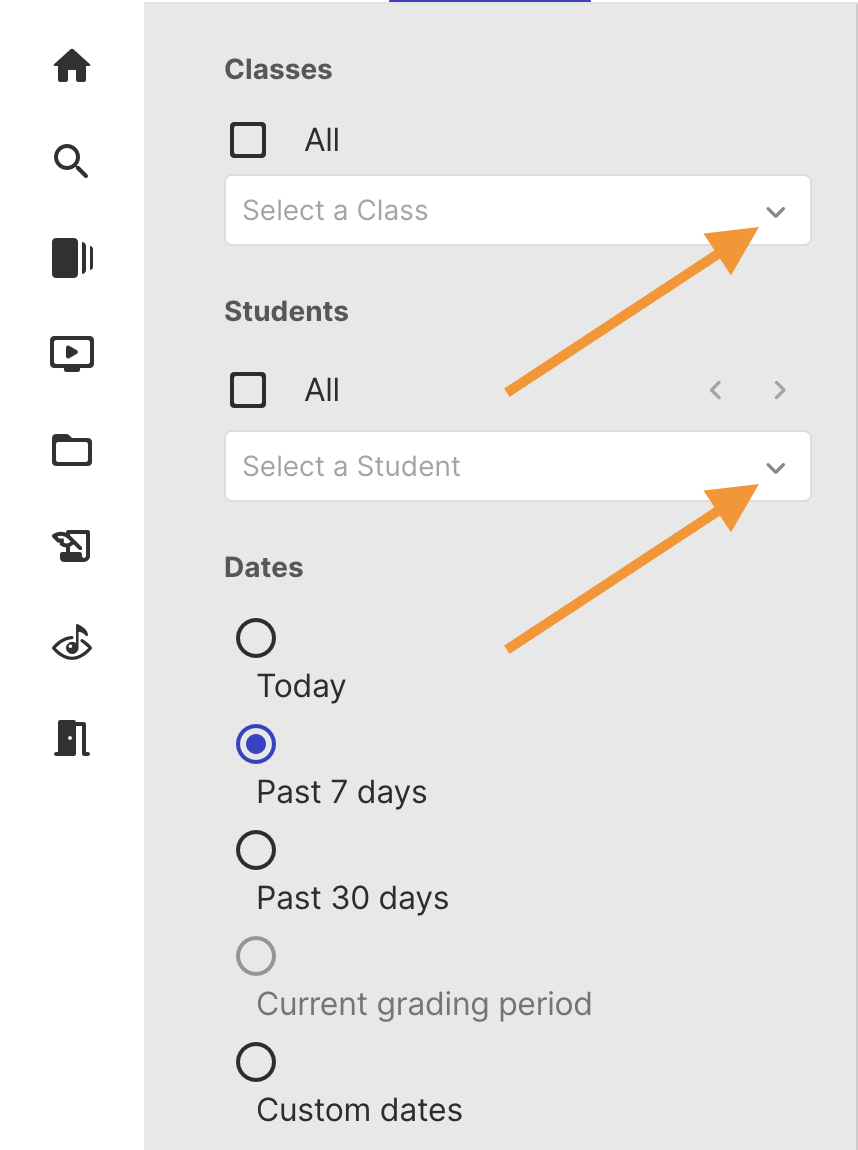Go to next student with right chevron
Screen dimensions: 858x1150
(780, 390)
